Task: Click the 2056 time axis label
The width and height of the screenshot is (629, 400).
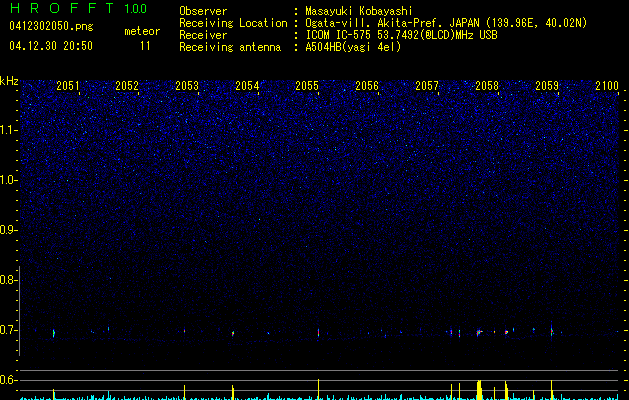Action: click(x=367, y=85)
